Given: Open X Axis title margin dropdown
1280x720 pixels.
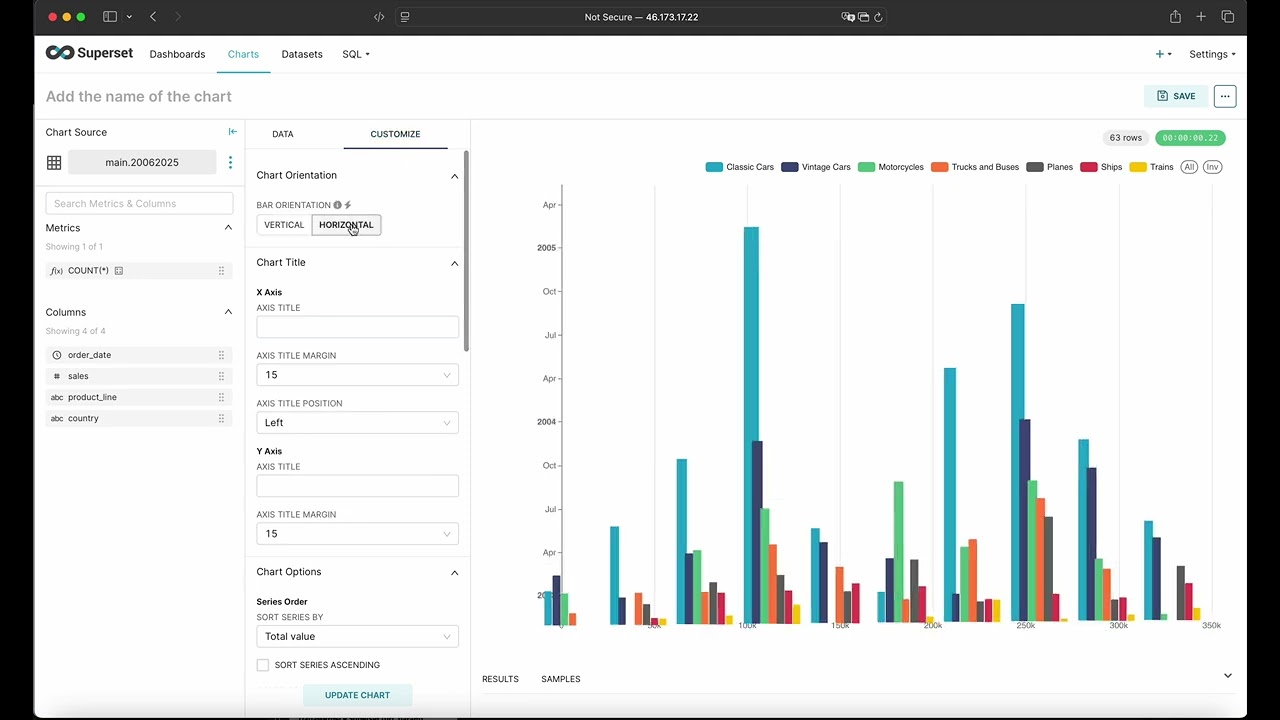Looking at the screenshot, I should (x=357, y=375).
